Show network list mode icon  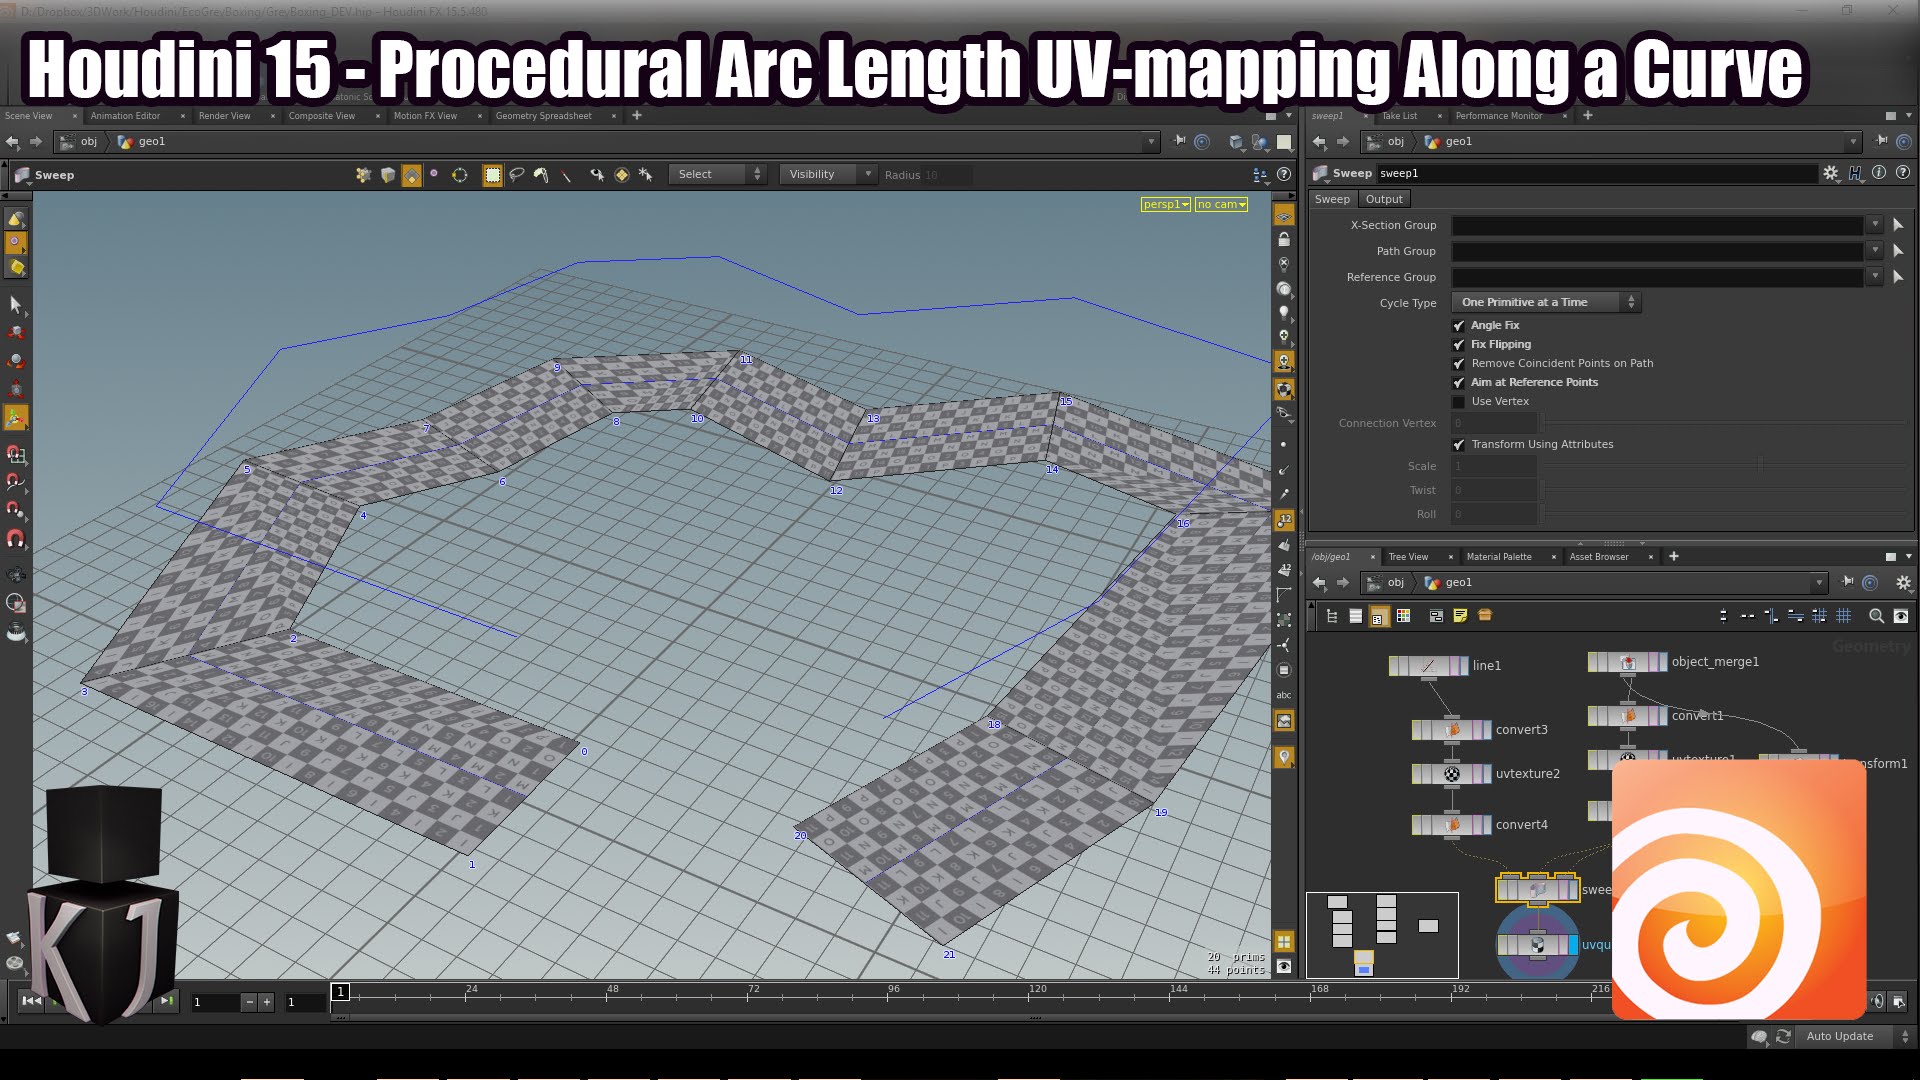click(x=1355, y=616)
